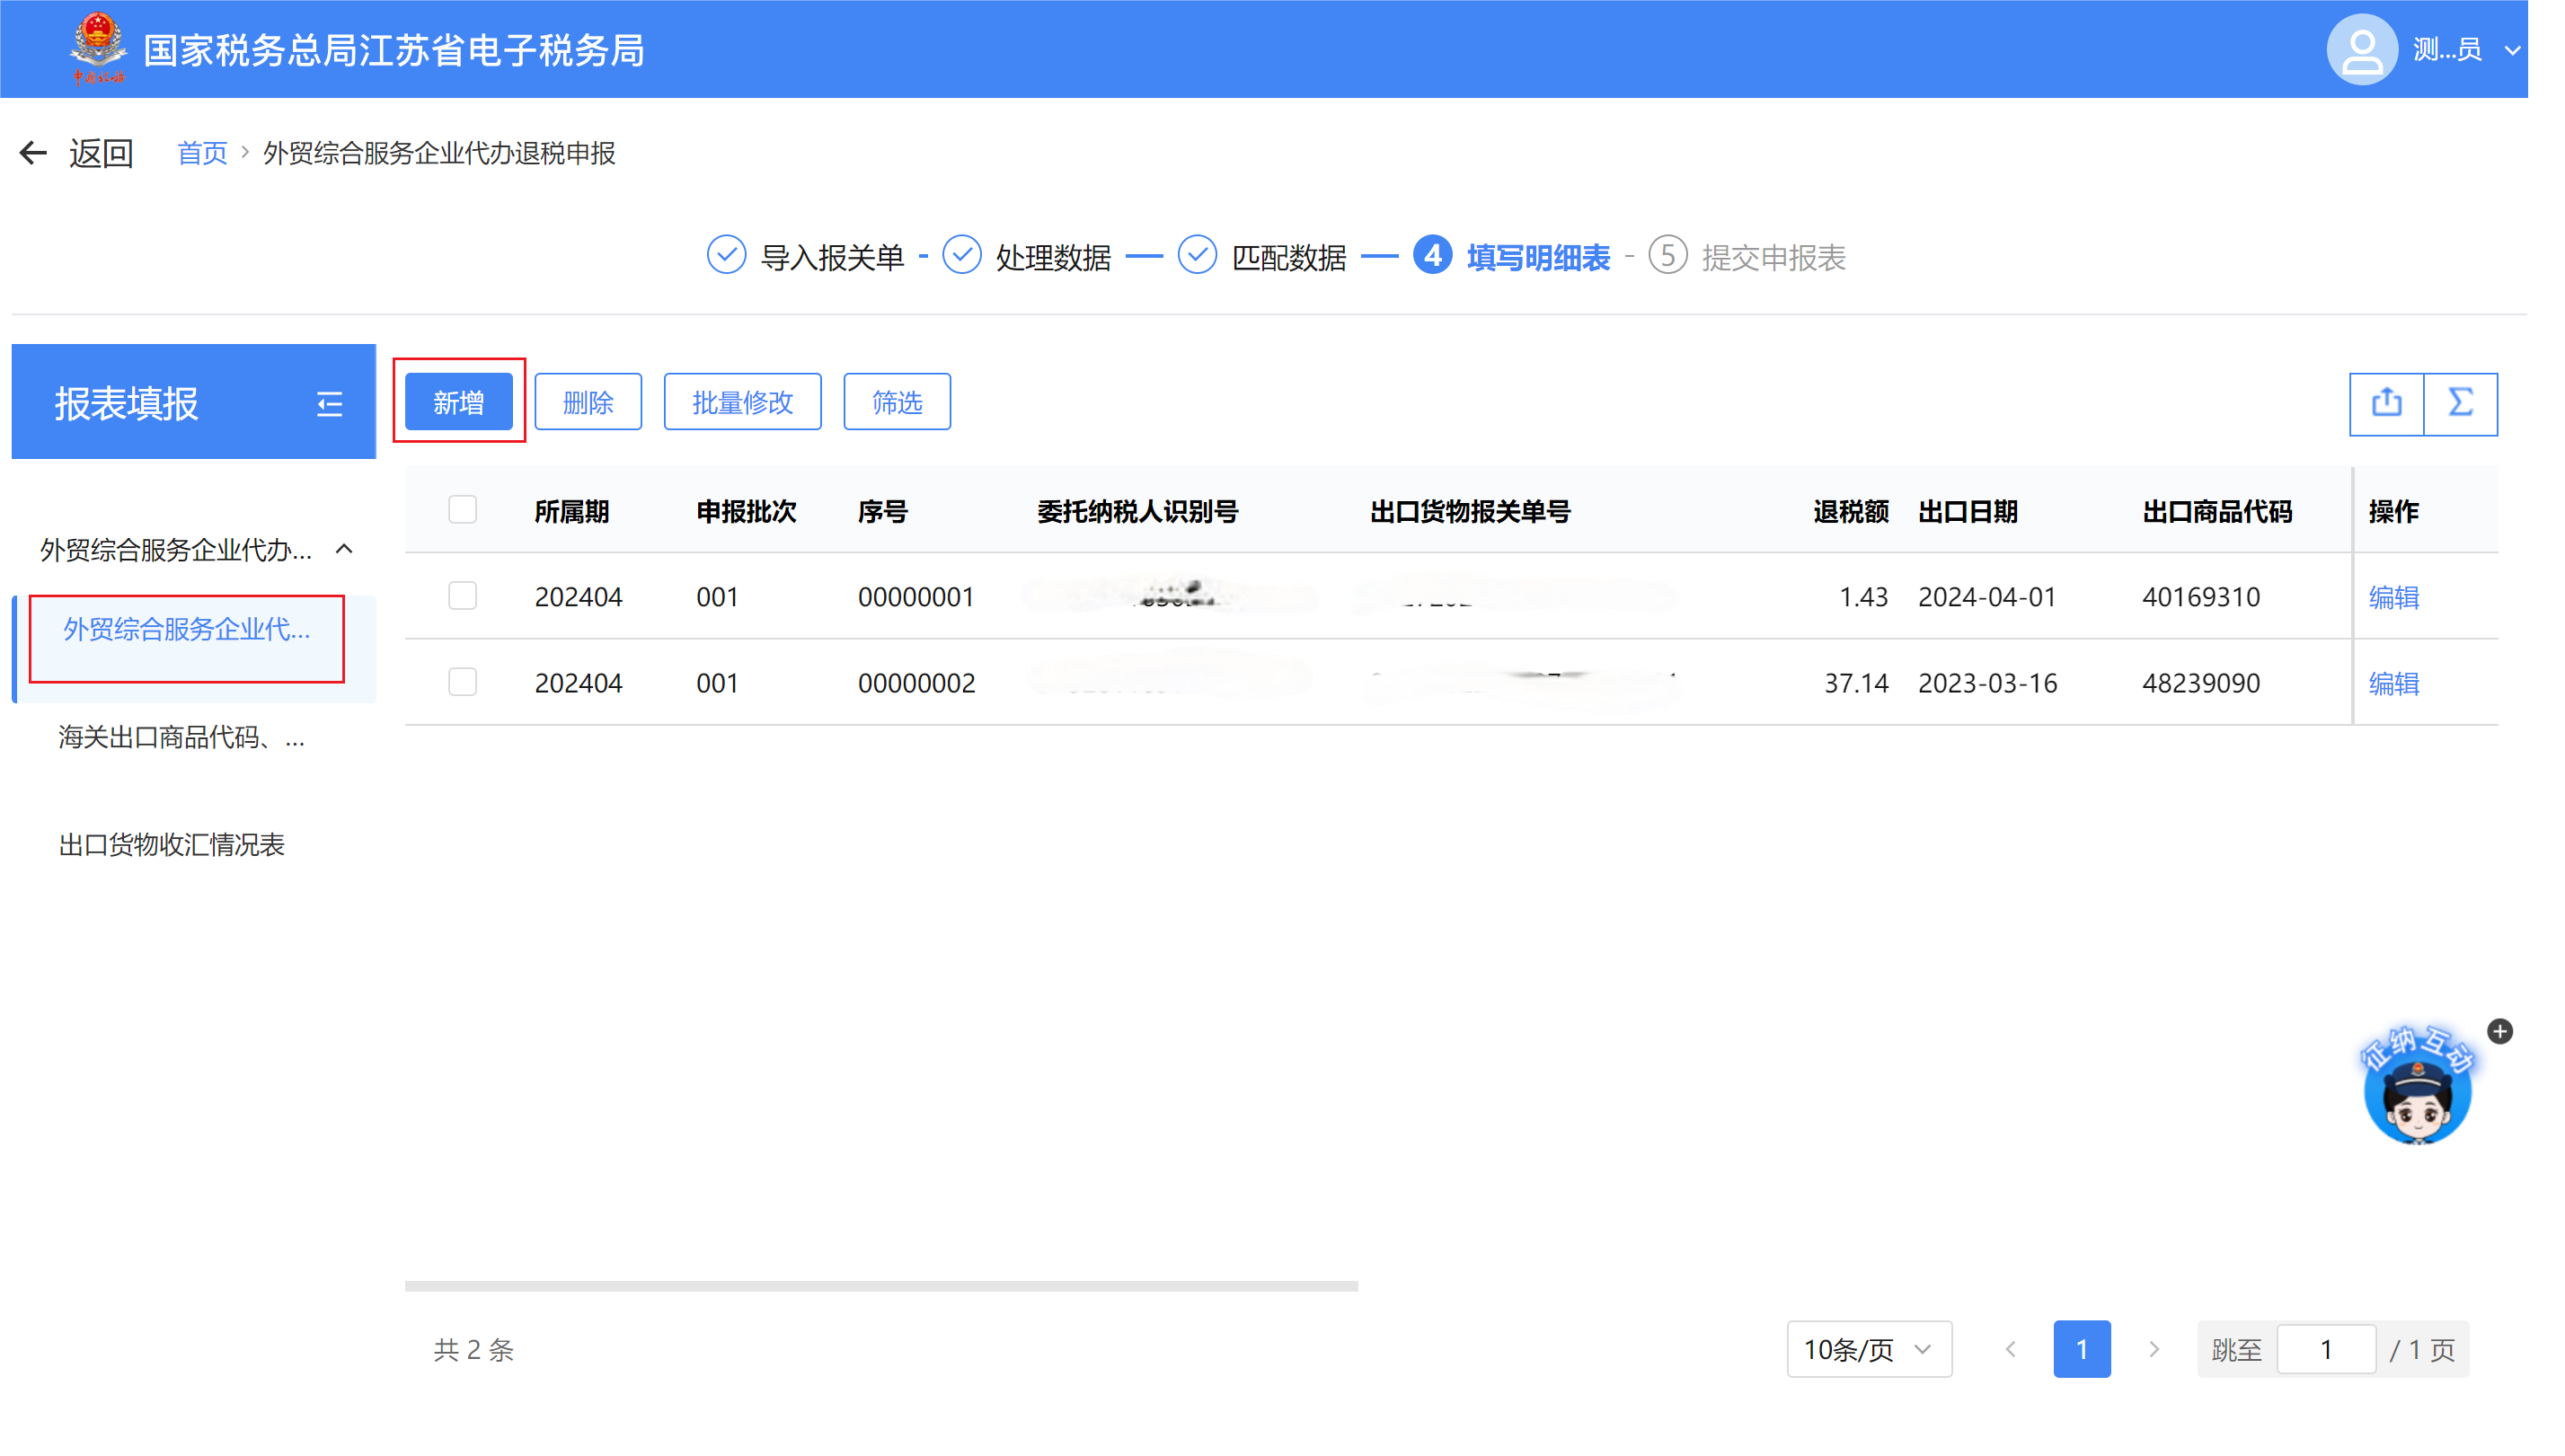Check the row with 序号 00000001
Image resolution: width=2565 pixels, height=1456 pixels.
[462, 596]
